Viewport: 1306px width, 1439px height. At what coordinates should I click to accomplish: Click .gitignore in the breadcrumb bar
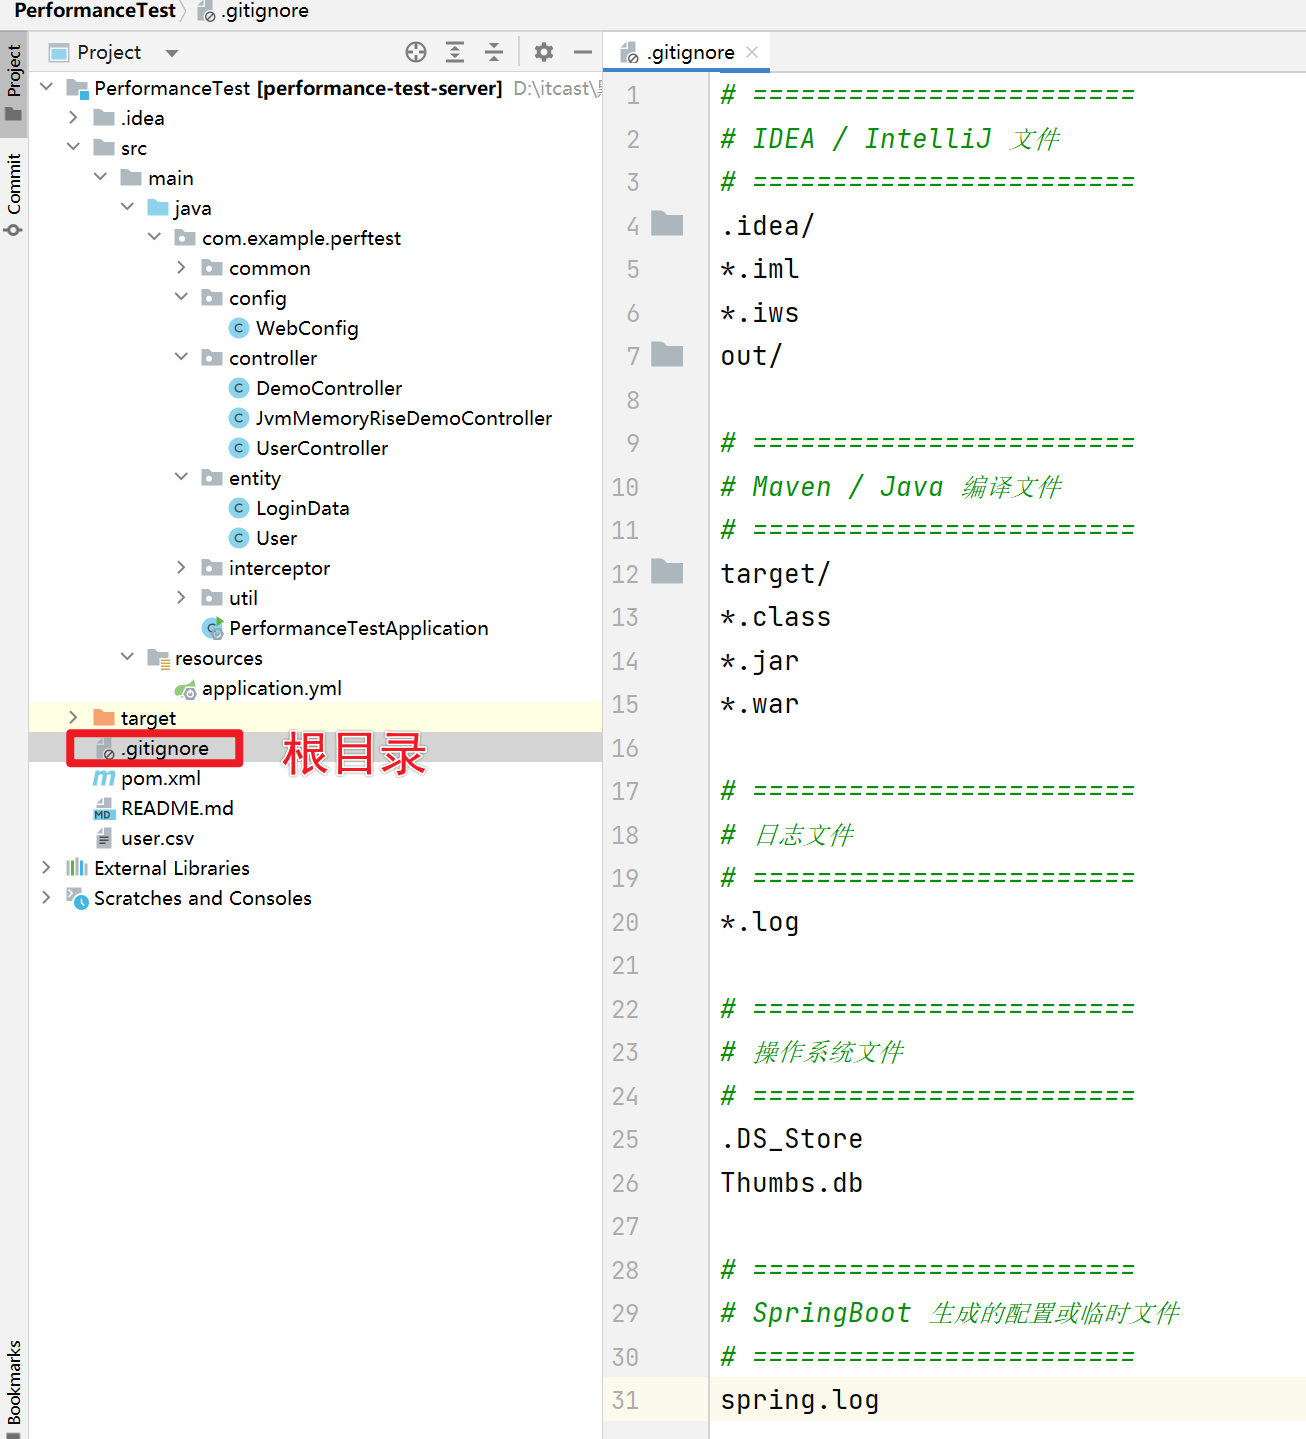tap(254, 11)
